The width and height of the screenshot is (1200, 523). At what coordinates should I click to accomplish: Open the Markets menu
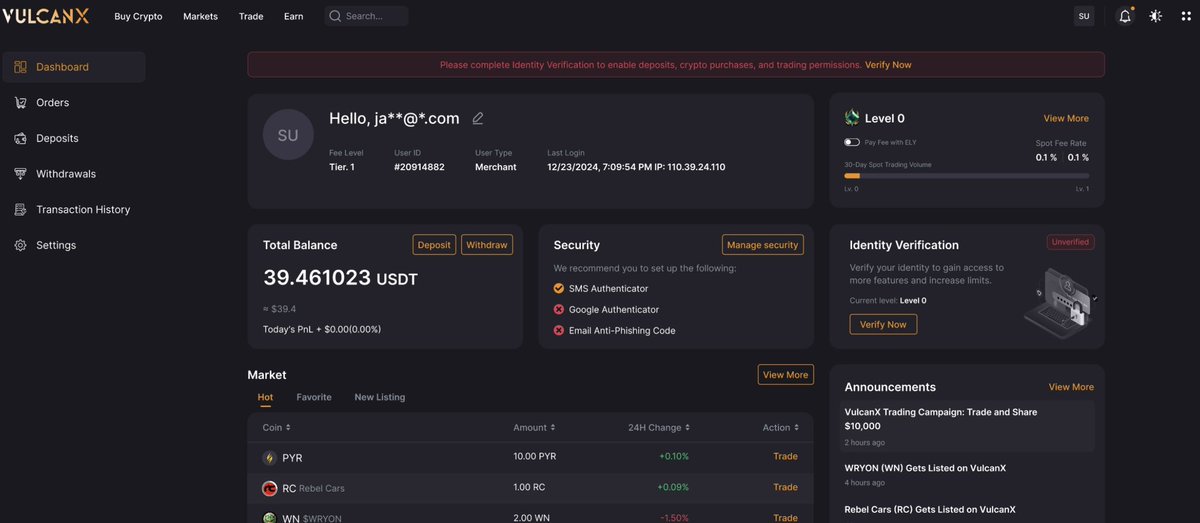200,16
